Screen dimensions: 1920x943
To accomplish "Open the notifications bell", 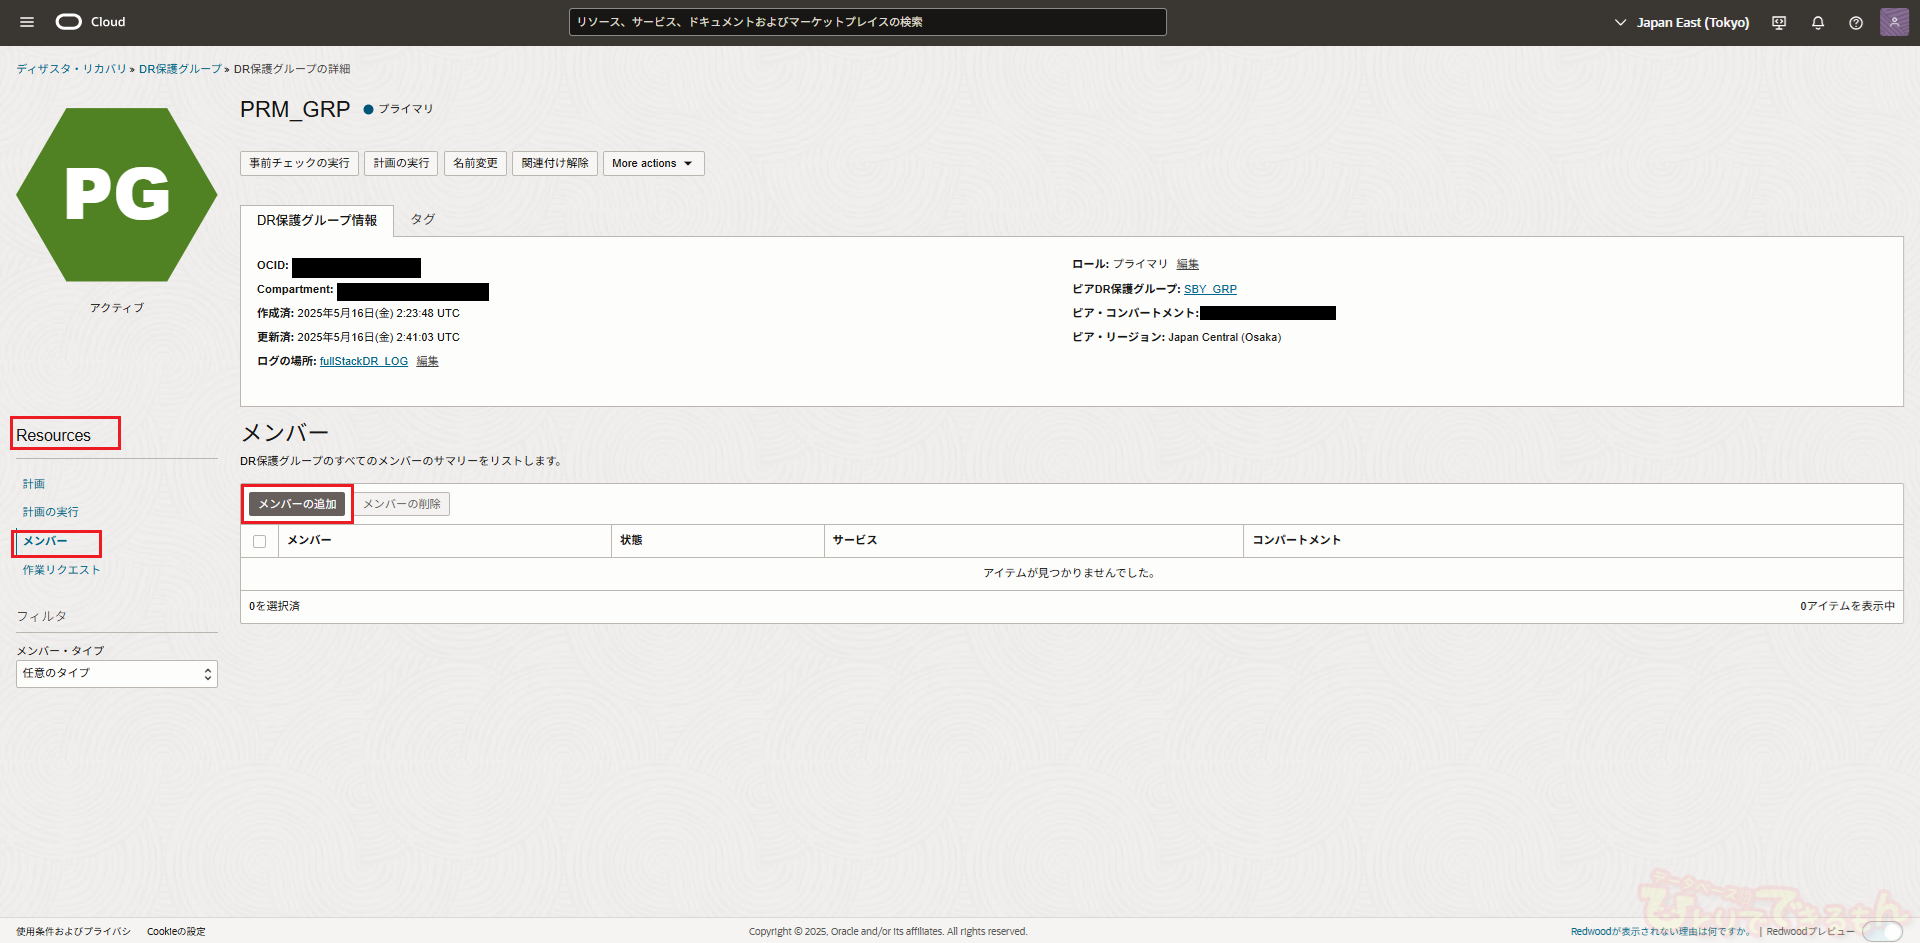I will (x=1818, y=23).
